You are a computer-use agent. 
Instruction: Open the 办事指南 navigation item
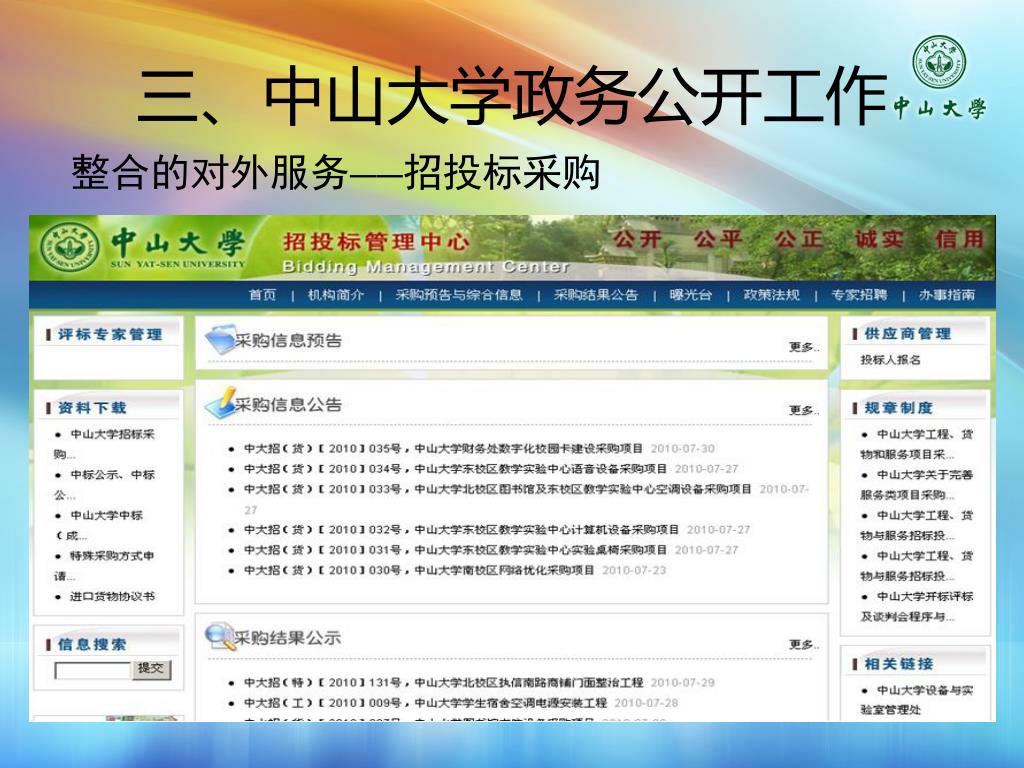click(x=947, y=295)
